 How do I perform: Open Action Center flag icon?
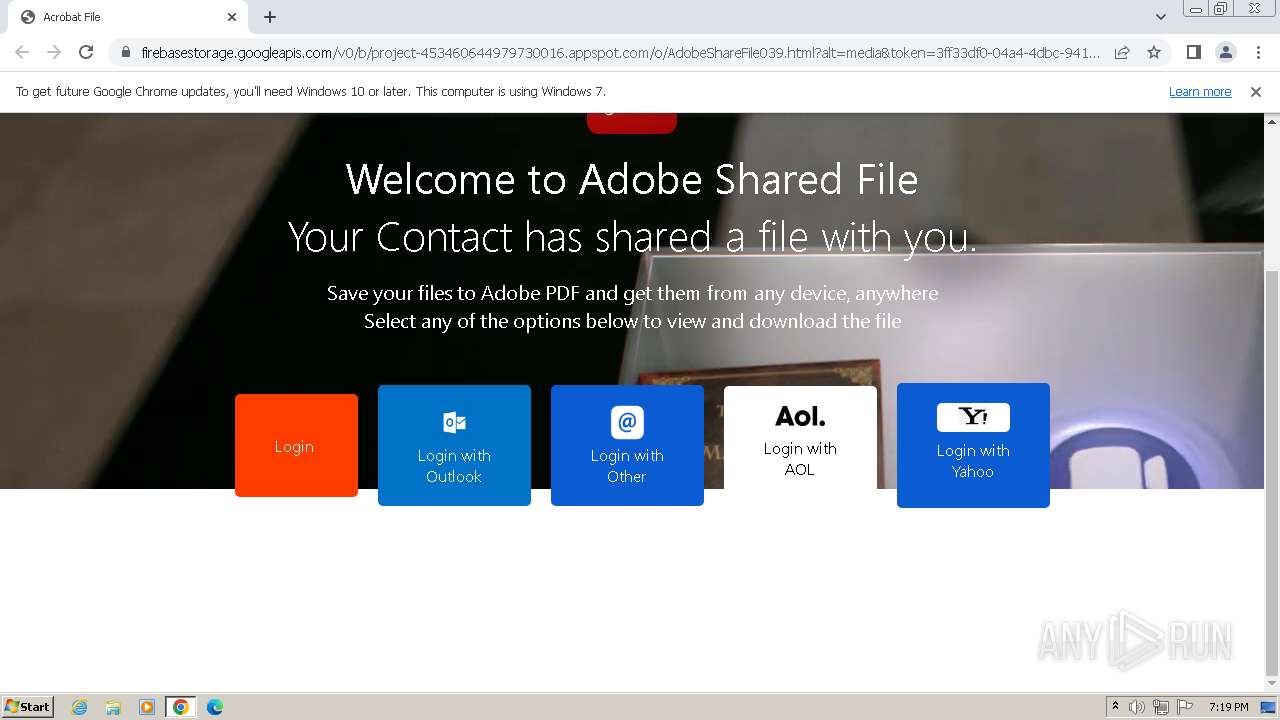tap(1185, 707)
